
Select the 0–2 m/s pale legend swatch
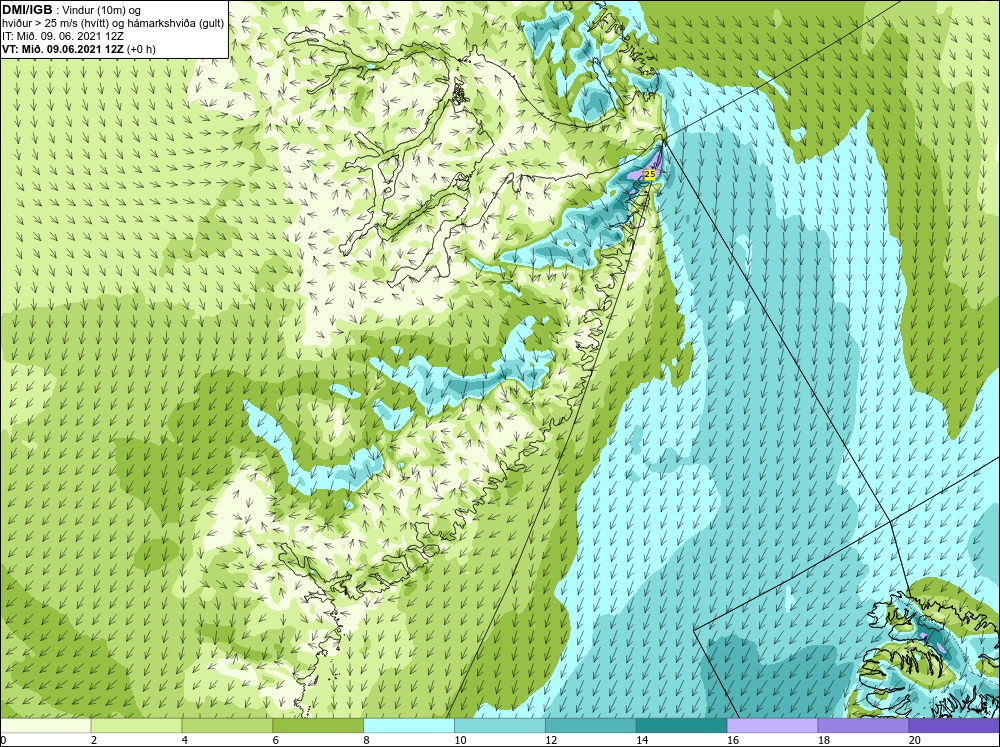45,726
